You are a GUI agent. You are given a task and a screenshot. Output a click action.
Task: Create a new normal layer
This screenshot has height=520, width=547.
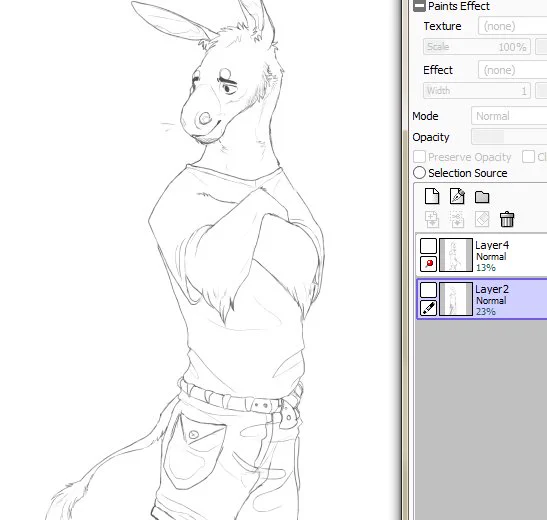(432, 196)
